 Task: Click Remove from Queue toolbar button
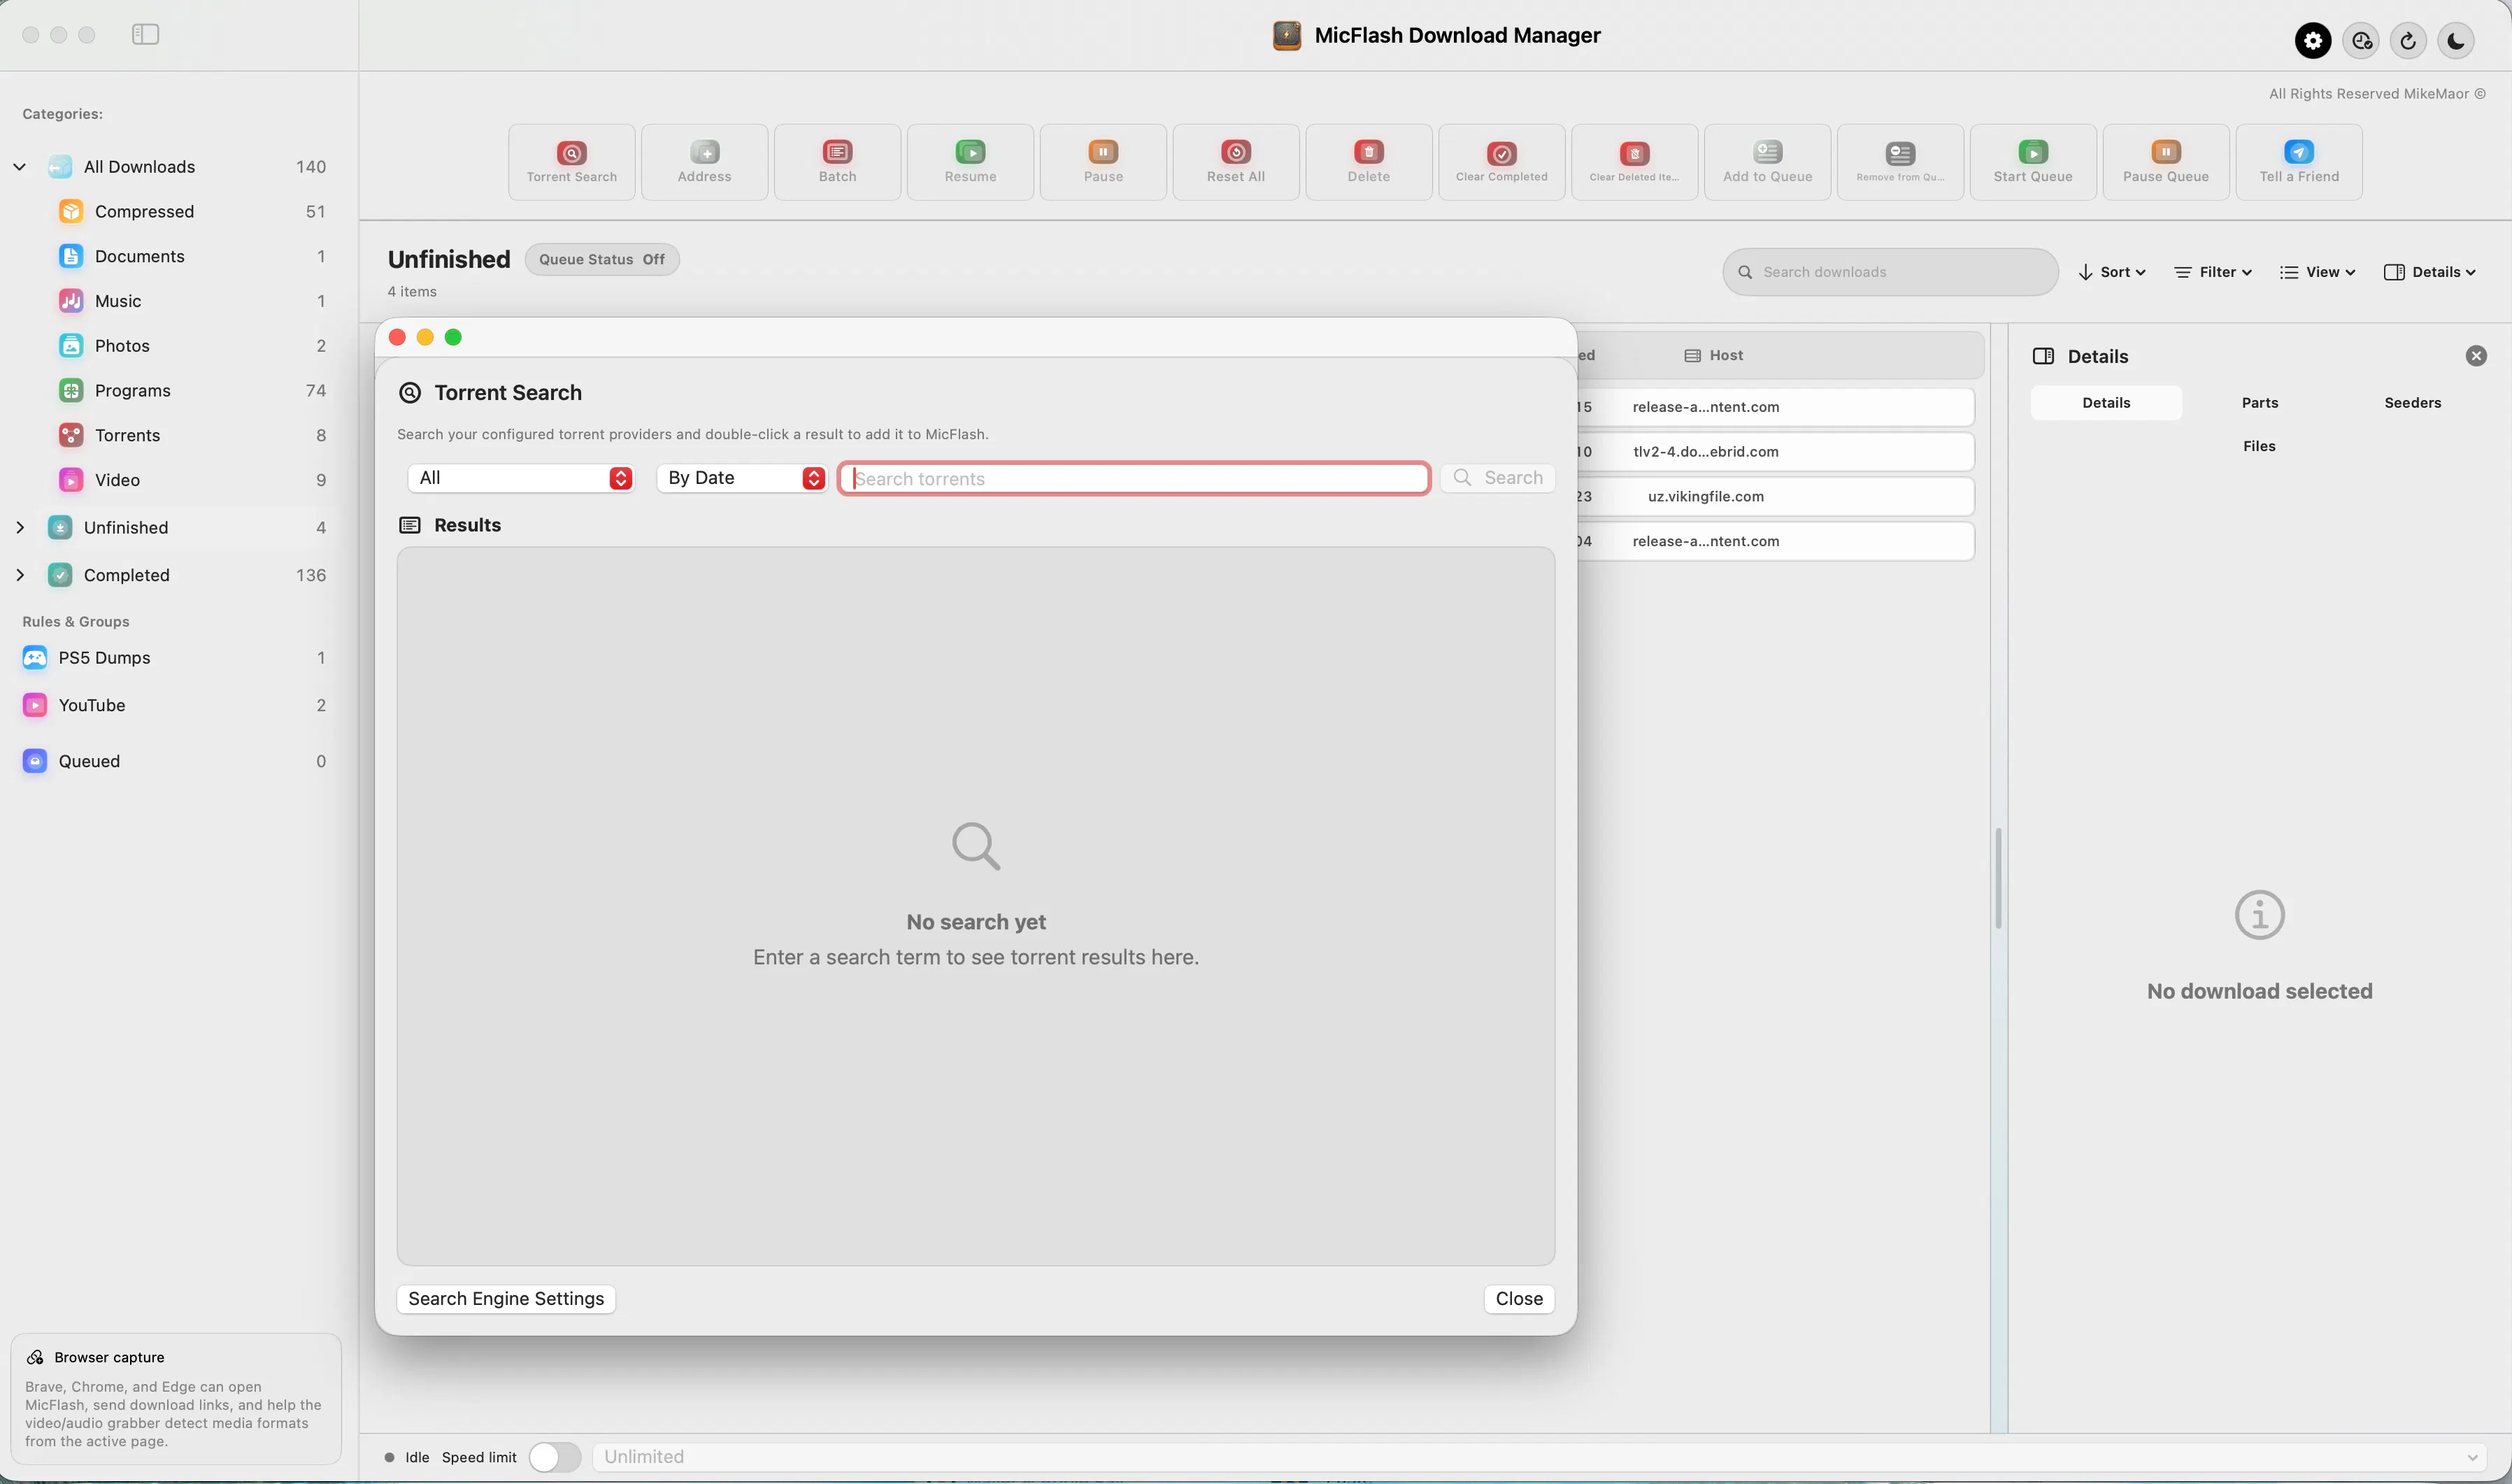(1900, 162)
